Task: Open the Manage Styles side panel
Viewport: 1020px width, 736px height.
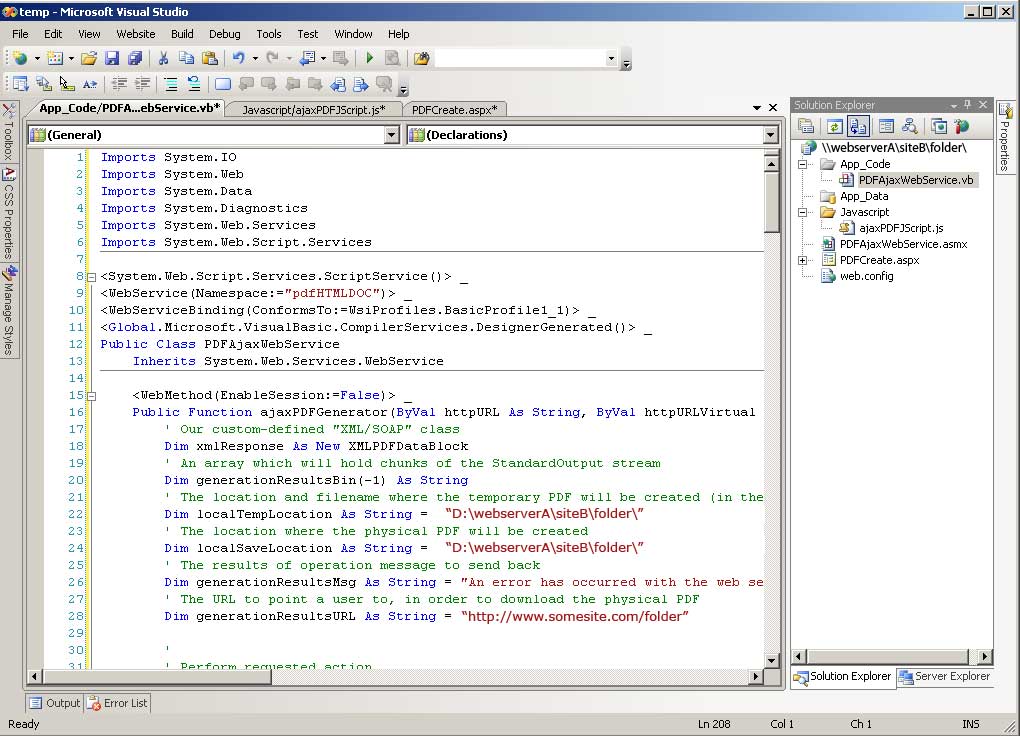Action: pyautogui.click(x=8, y=311)
